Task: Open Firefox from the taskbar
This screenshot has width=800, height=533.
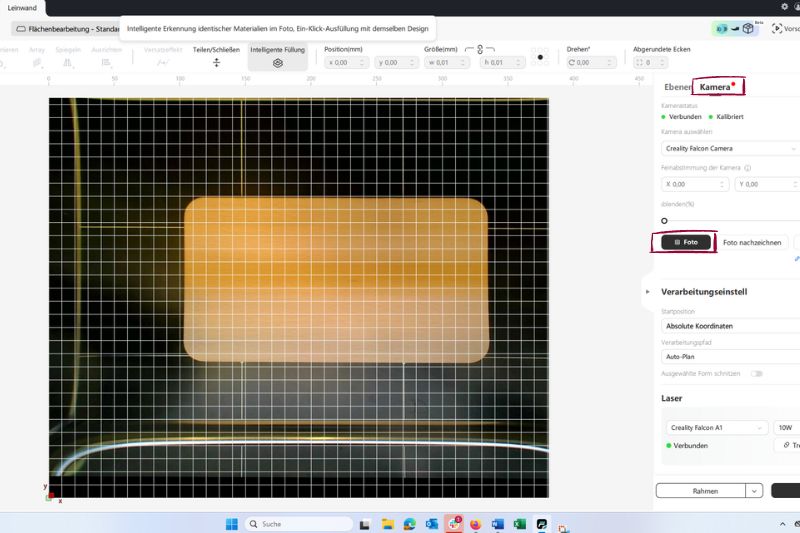Action: (475, 524)
